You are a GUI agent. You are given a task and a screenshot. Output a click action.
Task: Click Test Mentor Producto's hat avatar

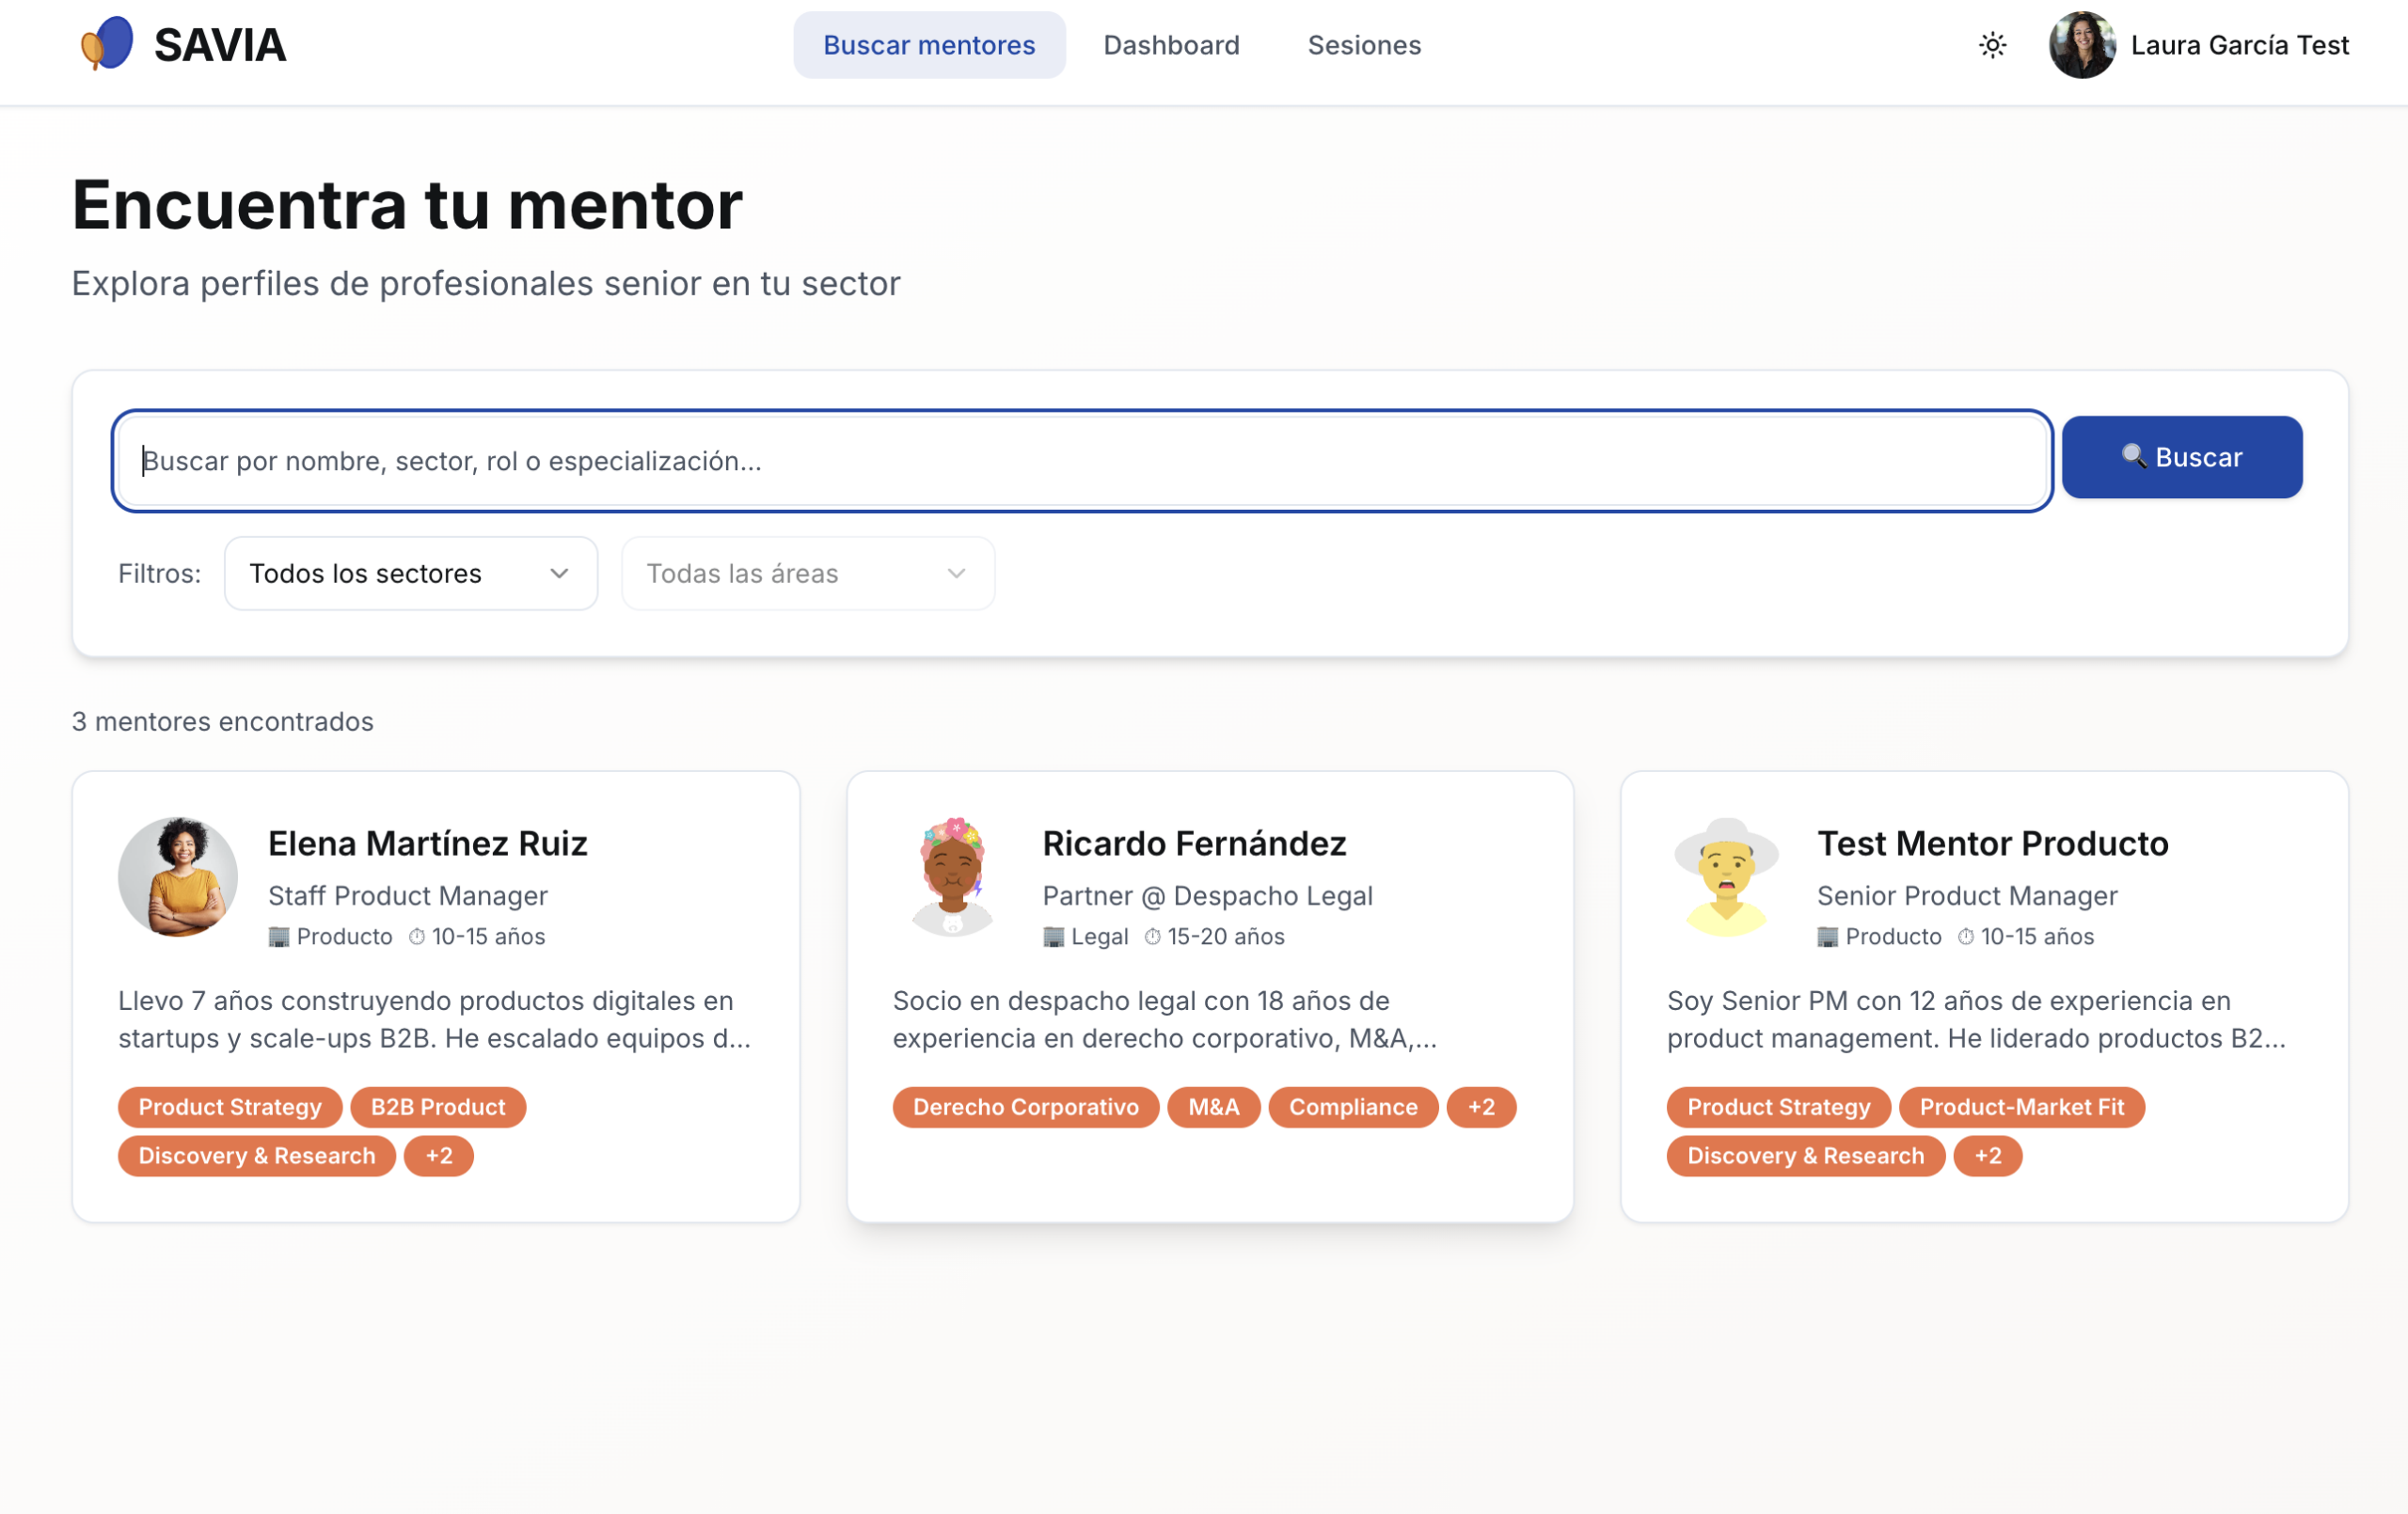[x=1726, y=876]
